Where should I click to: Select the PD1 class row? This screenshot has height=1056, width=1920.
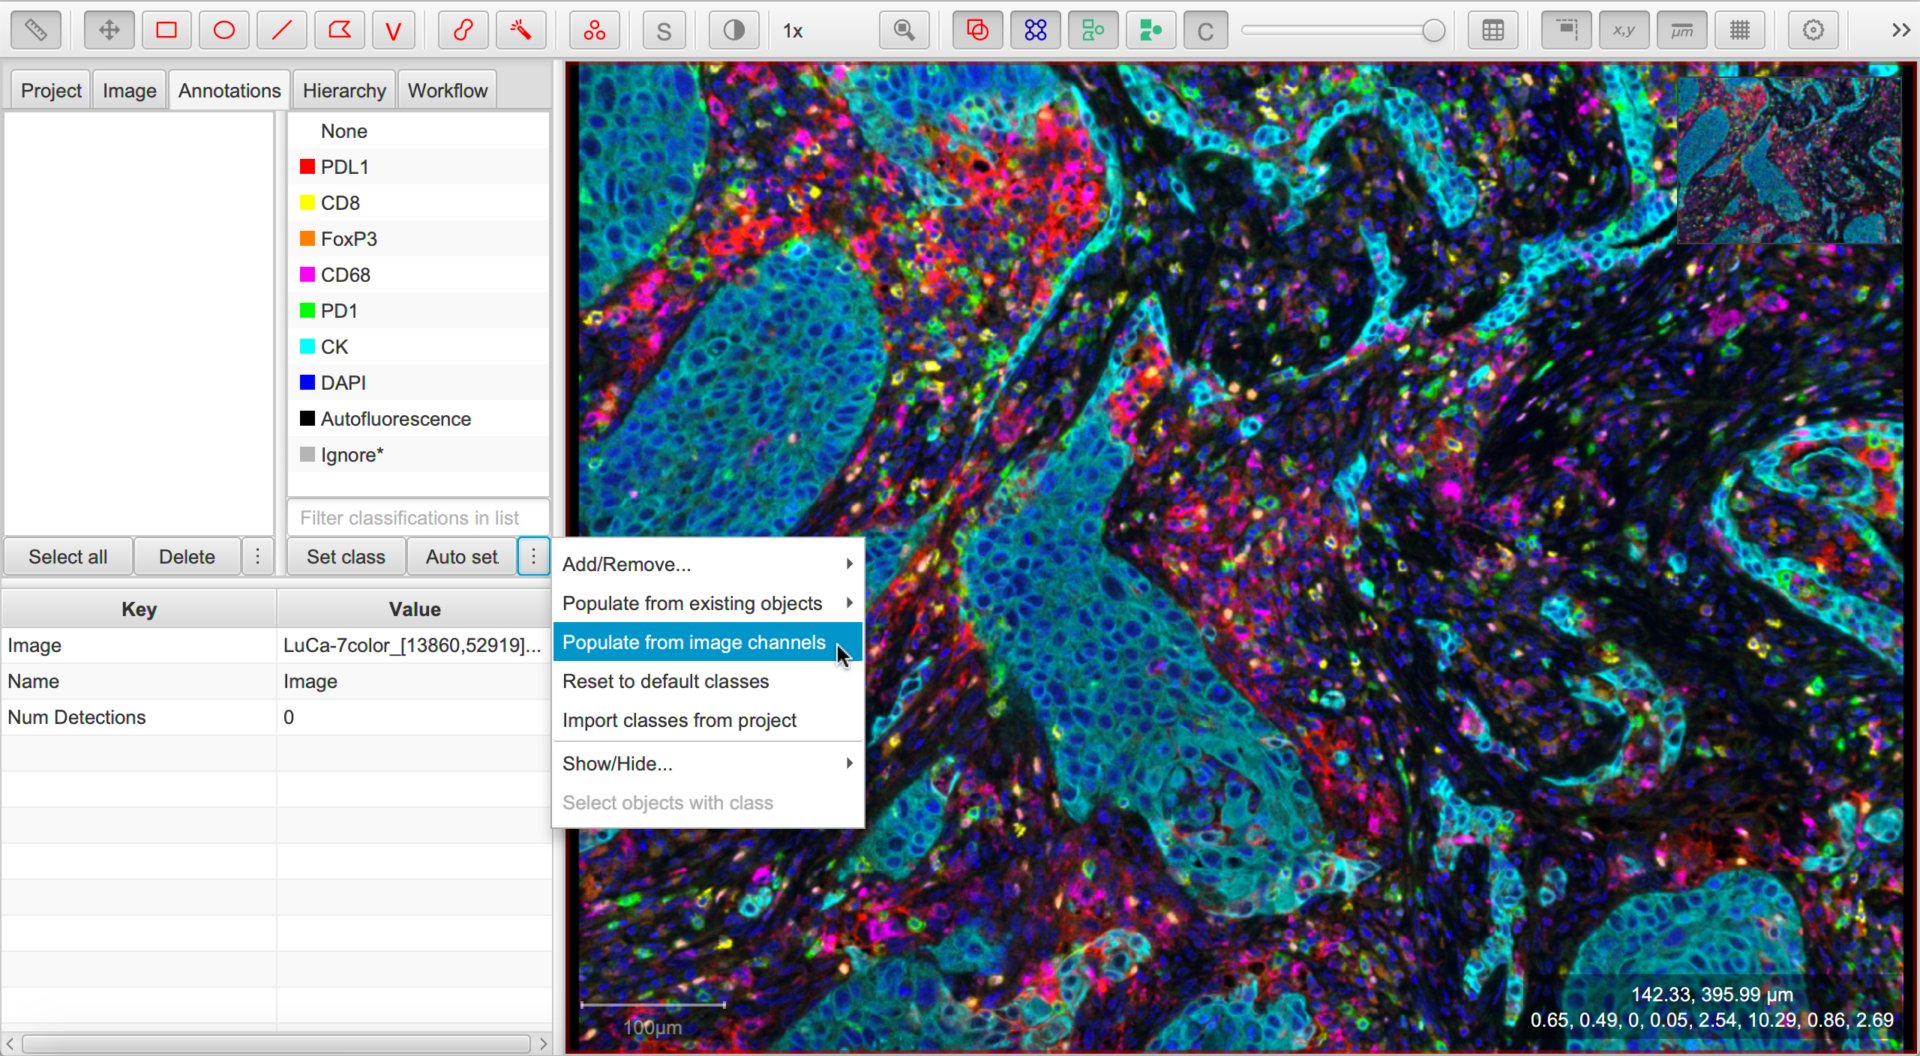419,311
